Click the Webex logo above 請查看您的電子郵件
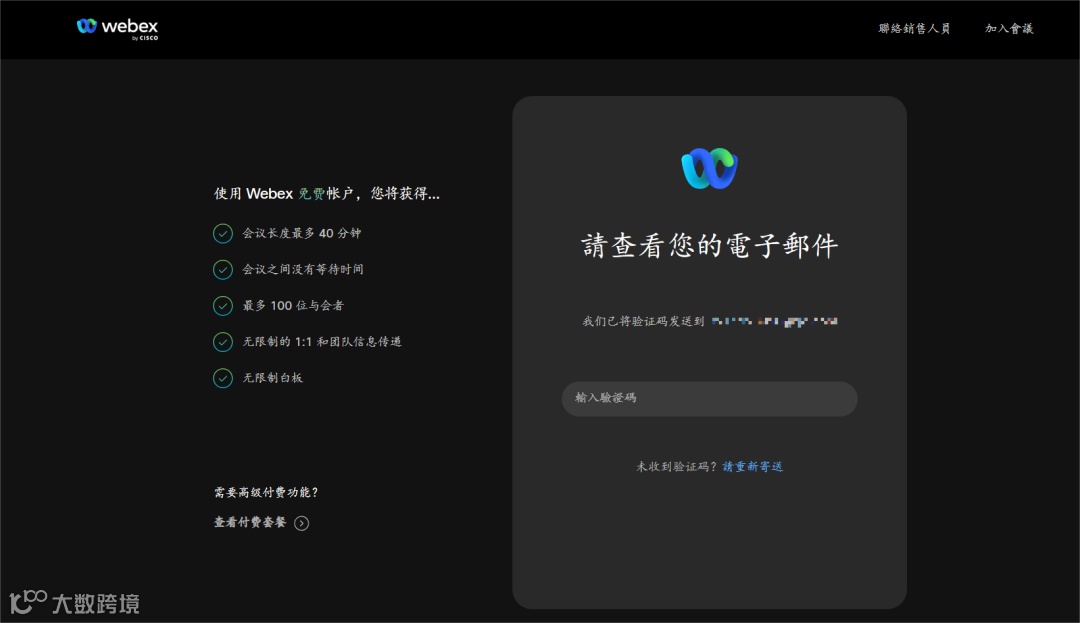 709,168
